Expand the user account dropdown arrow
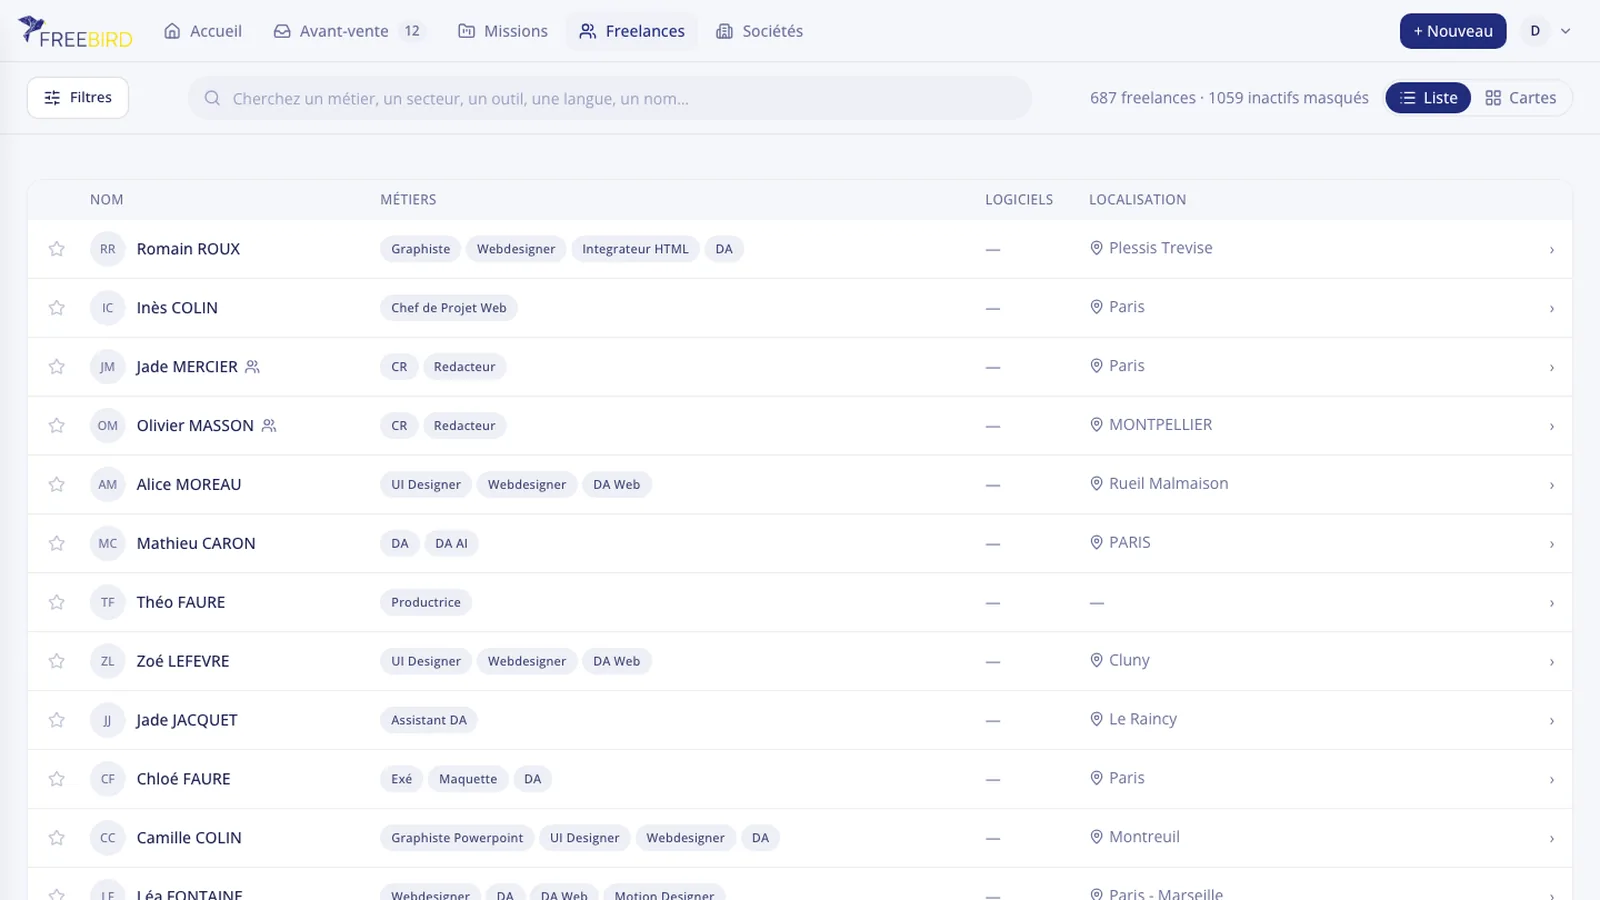 coord(1566,31)
